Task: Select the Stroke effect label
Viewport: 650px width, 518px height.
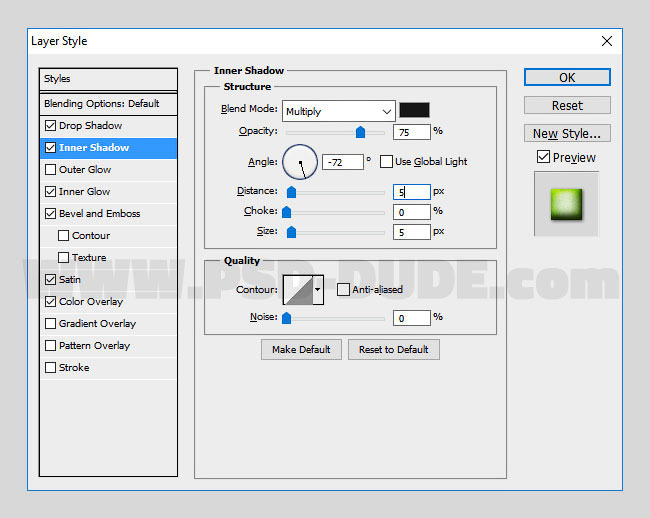Action: [74, 367]
